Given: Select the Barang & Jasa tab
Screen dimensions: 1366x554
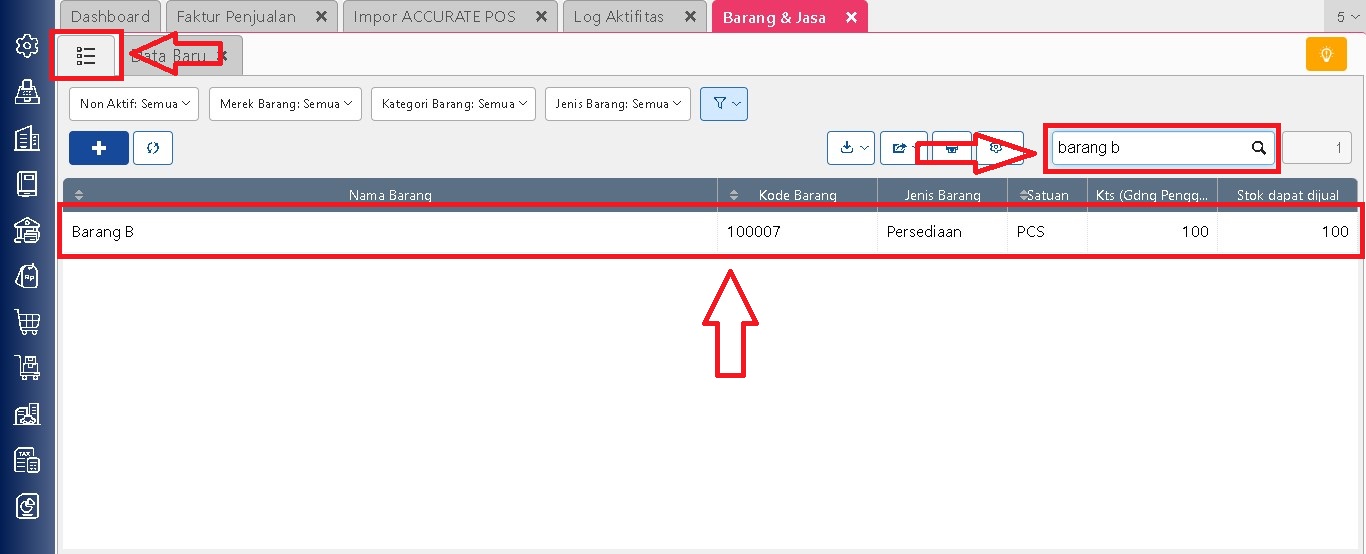Looking at the screenshot, I should 774,17.
